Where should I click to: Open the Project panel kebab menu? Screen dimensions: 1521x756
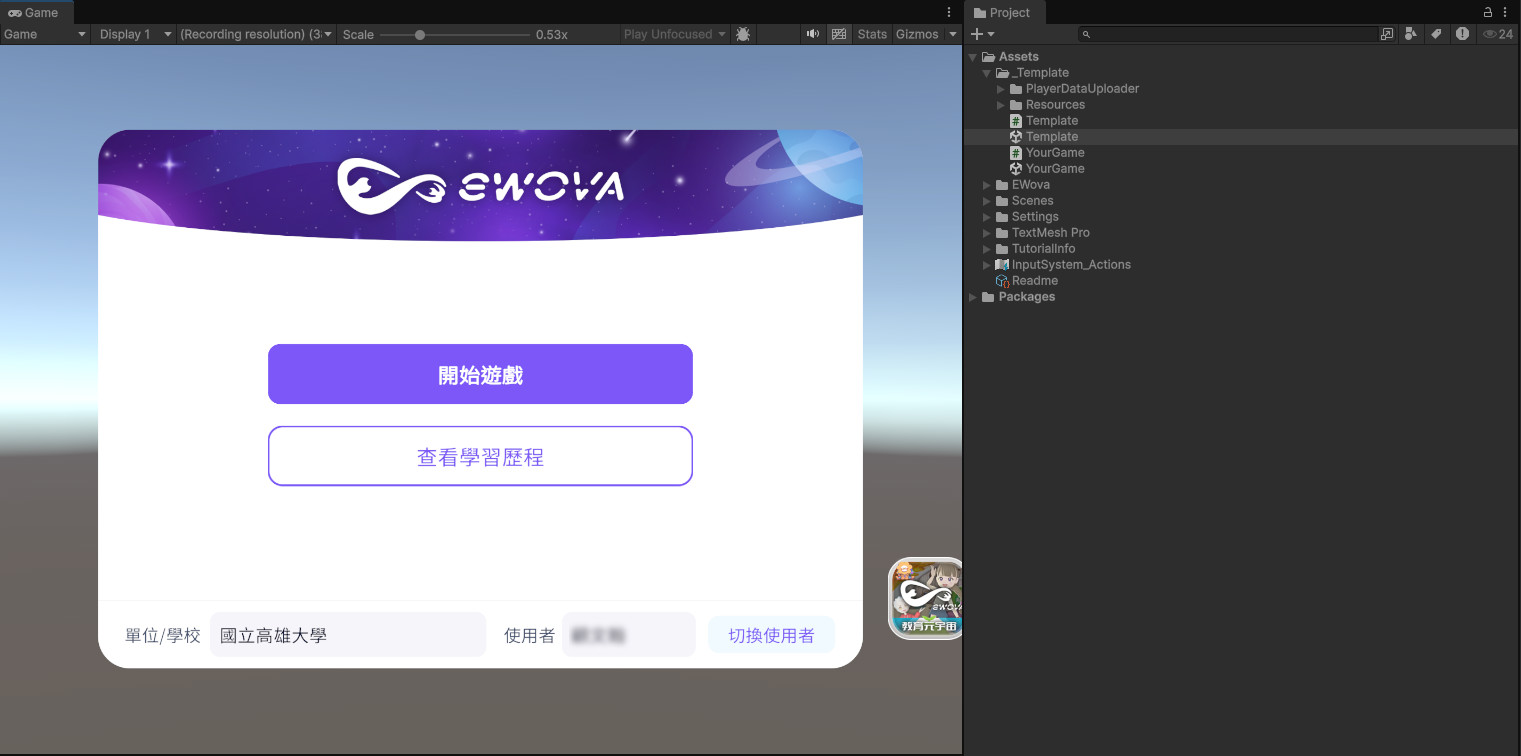[1505, 12]
